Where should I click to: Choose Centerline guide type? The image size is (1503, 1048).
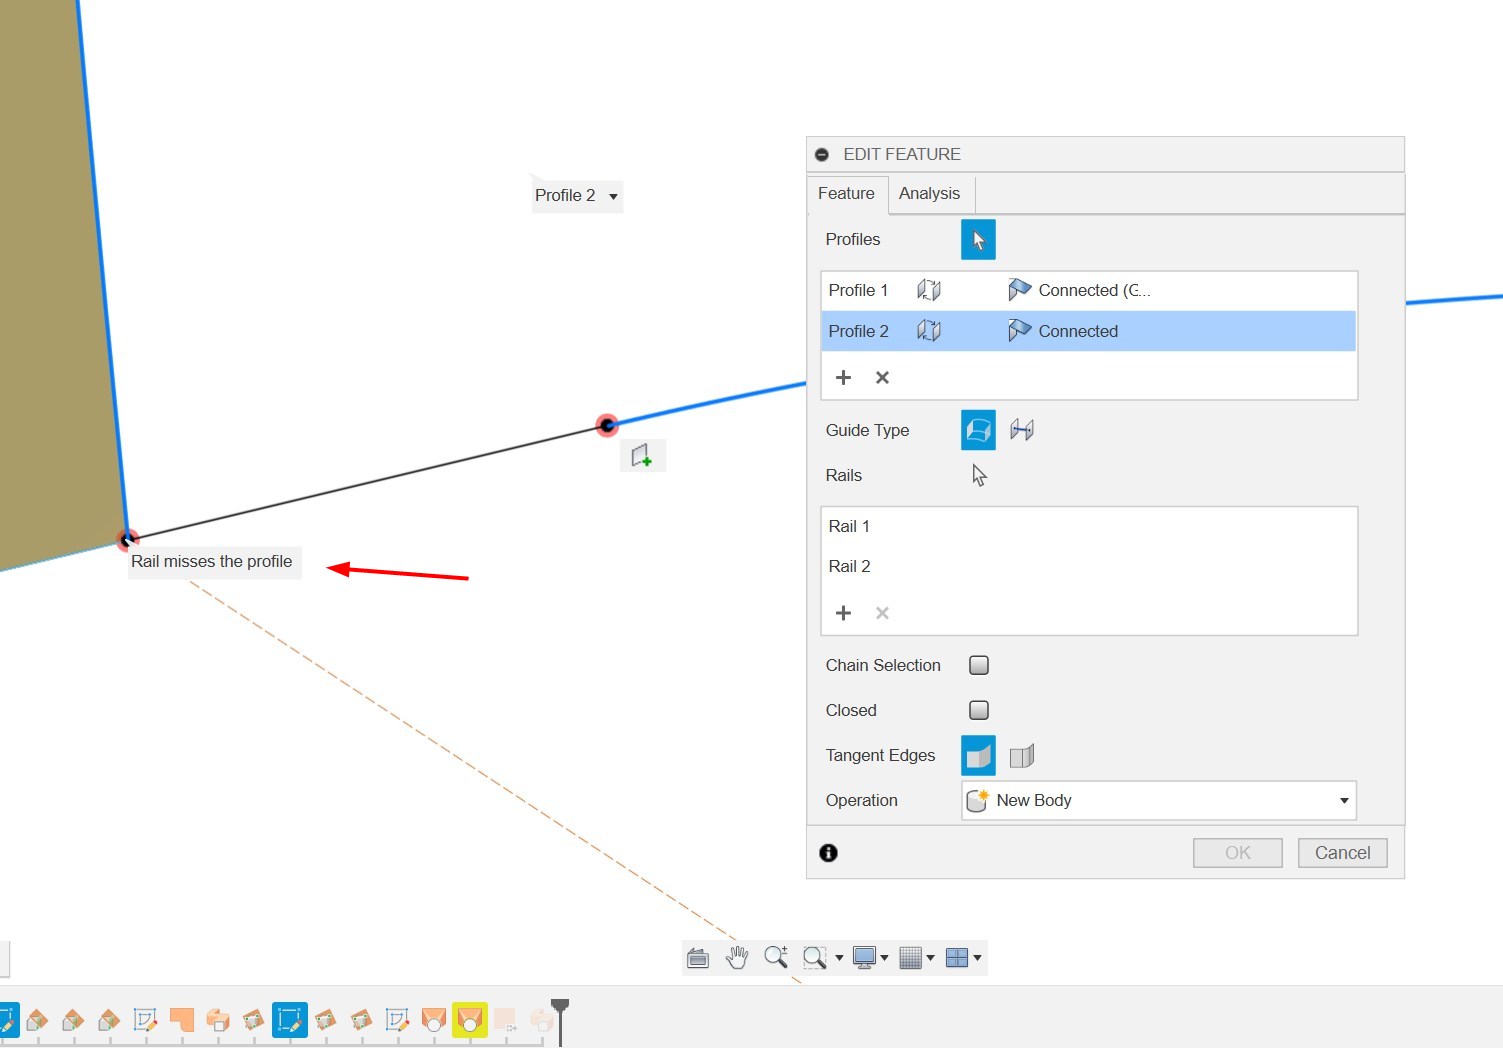1022,430
